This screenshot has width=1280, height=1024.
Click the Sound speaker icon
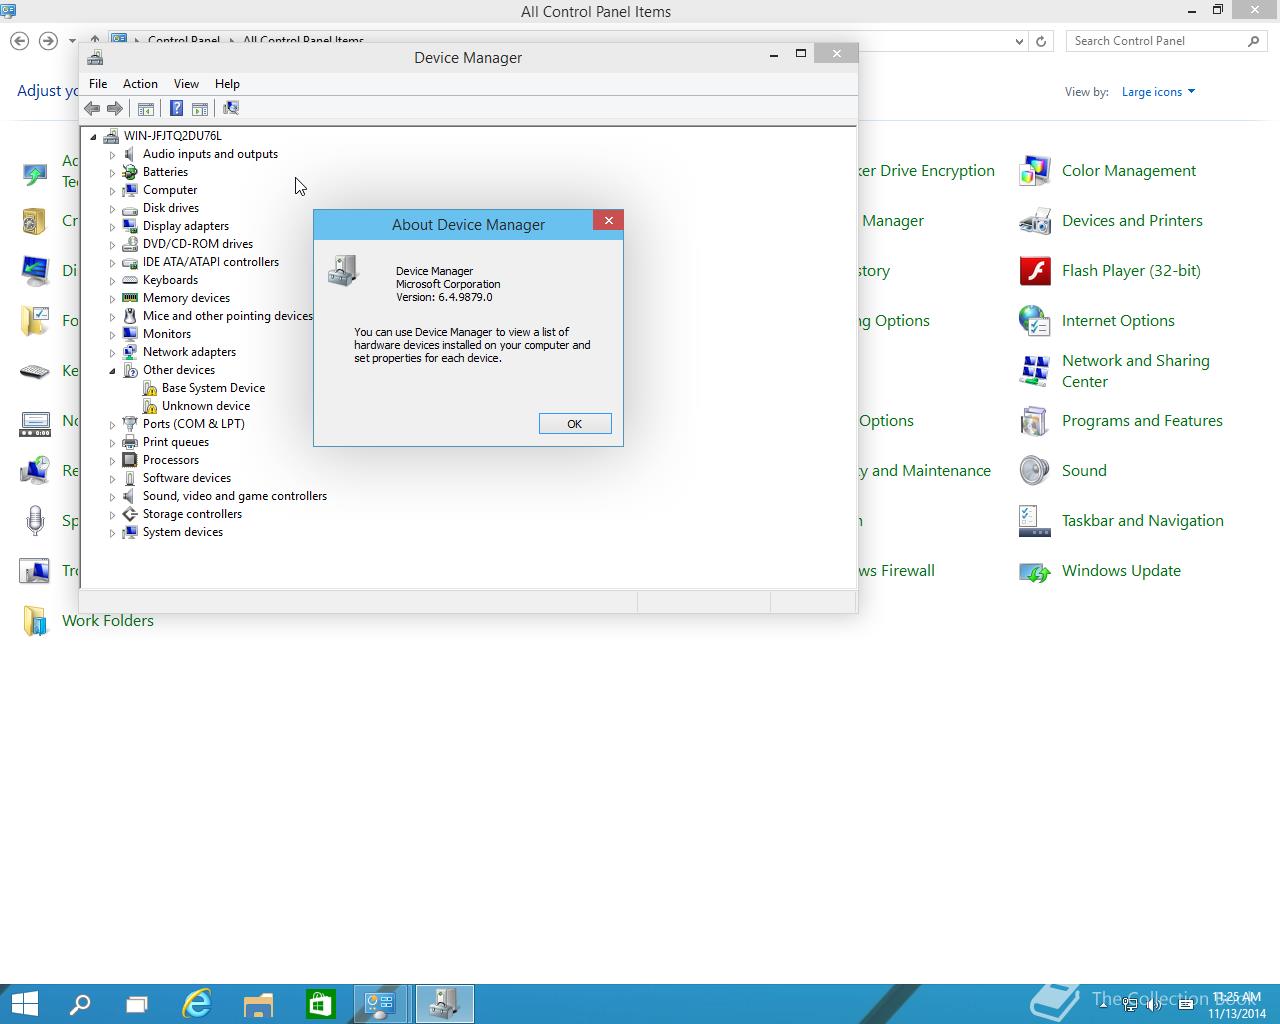click(x=1034, y=471)
